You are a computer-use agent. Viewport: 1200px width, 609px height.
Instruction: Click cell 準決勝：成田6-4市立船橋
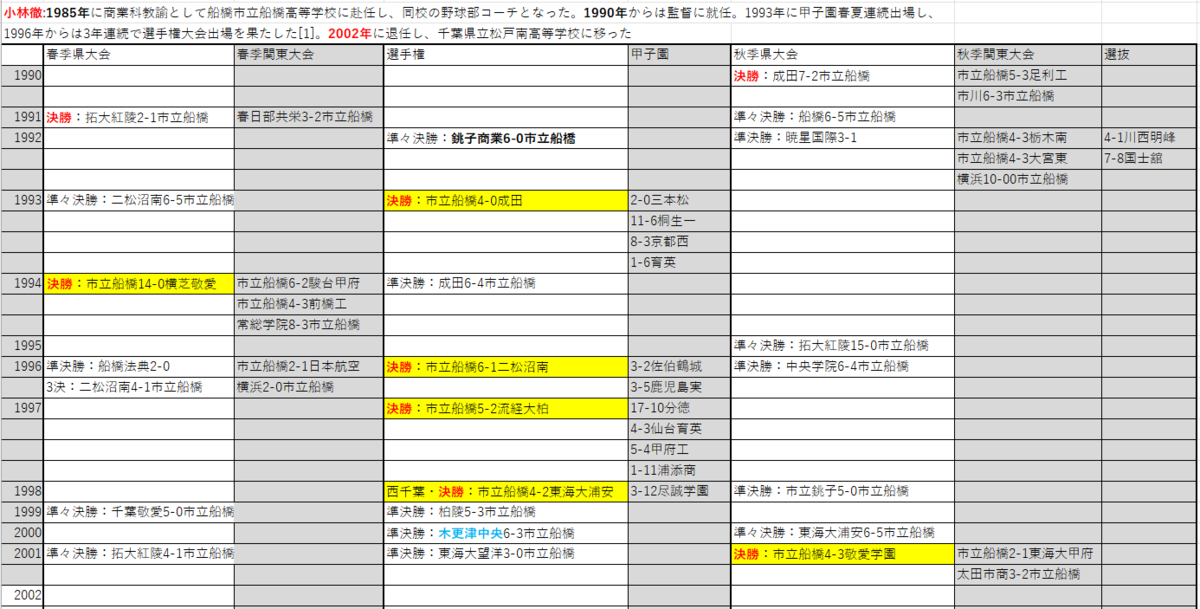[x=505, y=284]
